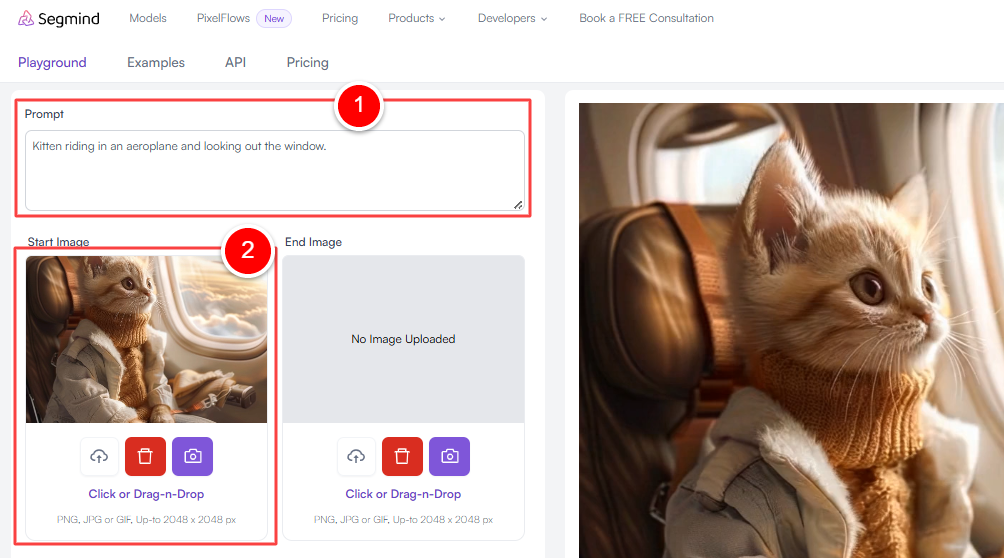
Task: Delete the End Image with trash button
Action: coord(402,456)
